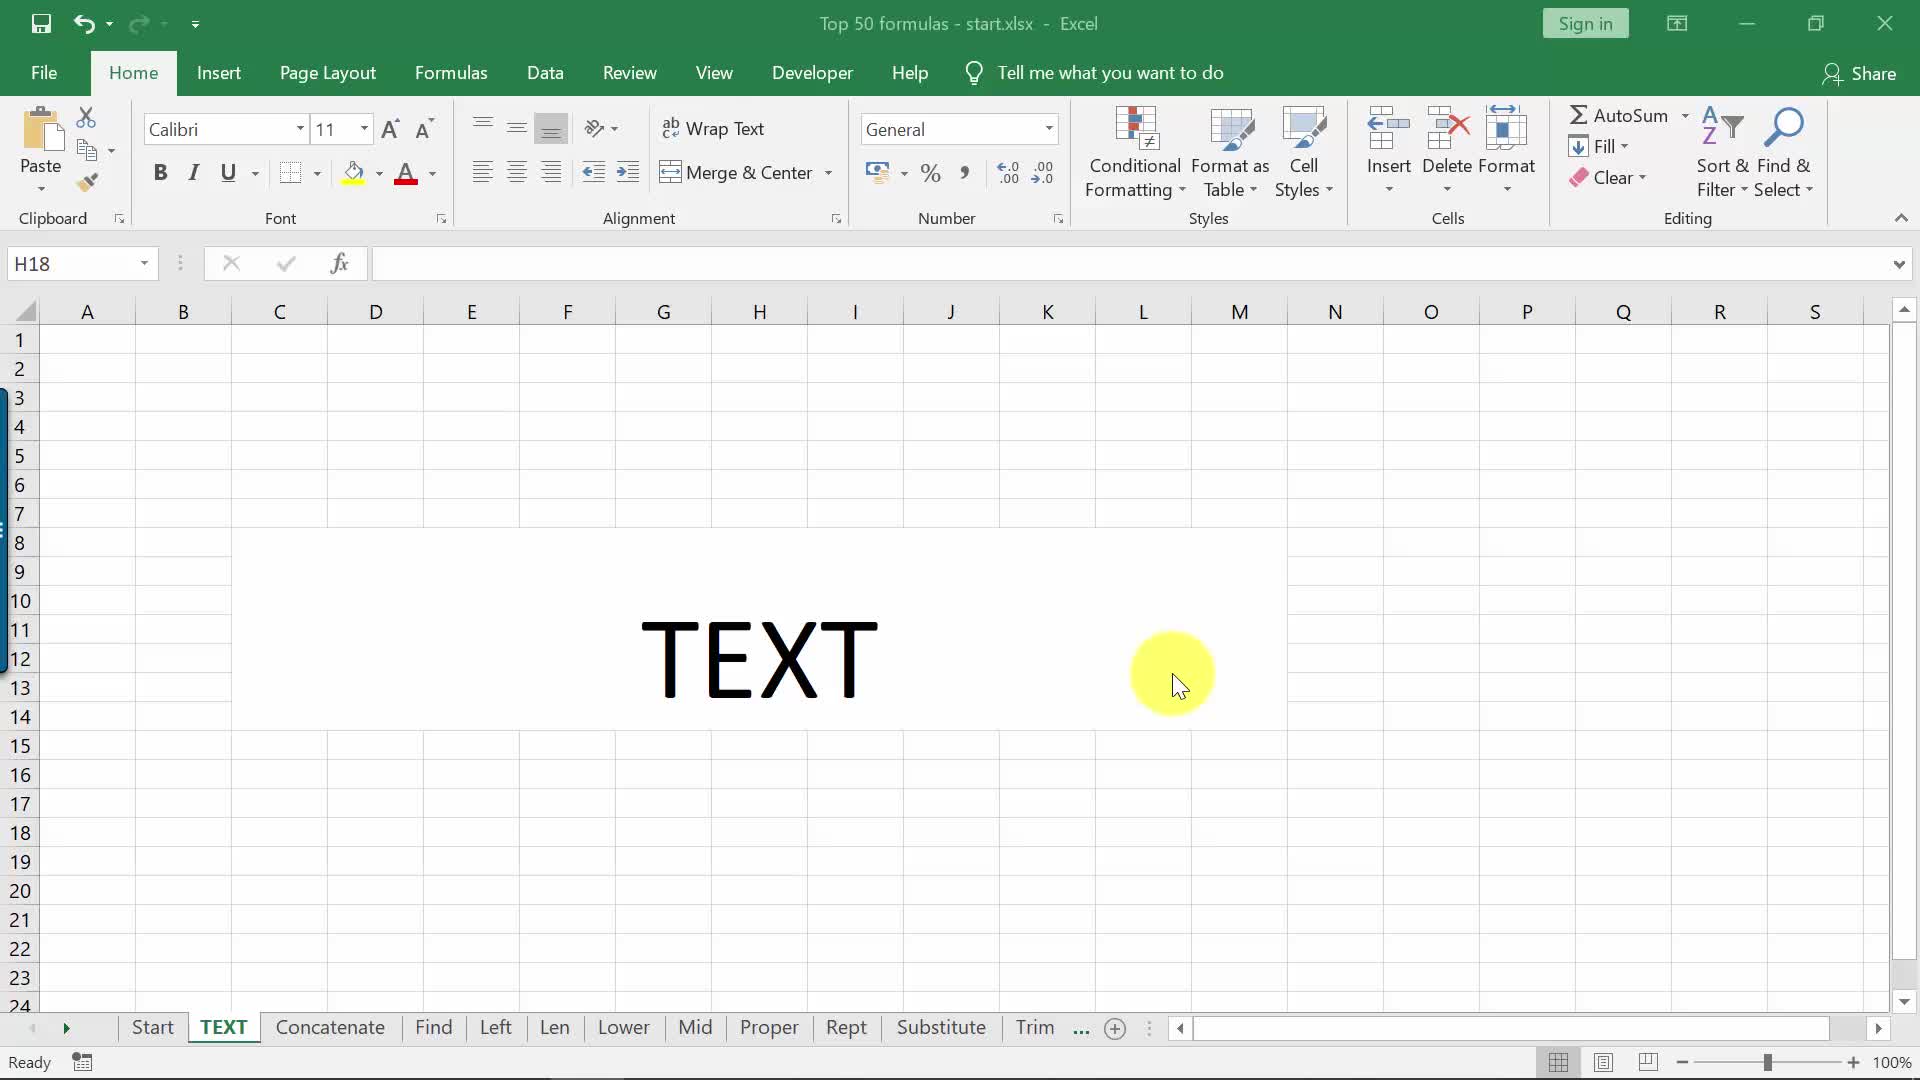Click the Increase Font Size icon
The height and width of the screenshot is (1080, 1920).
390,129
